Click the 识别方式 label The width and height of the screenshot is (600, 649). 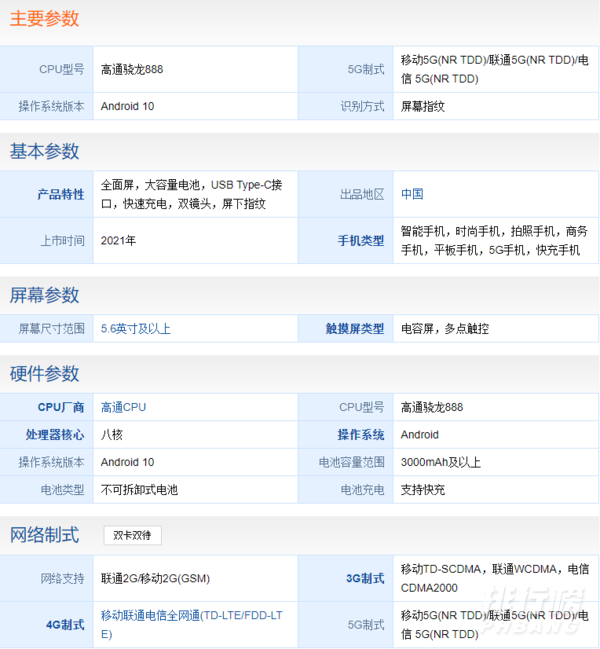tap(362, 106)
